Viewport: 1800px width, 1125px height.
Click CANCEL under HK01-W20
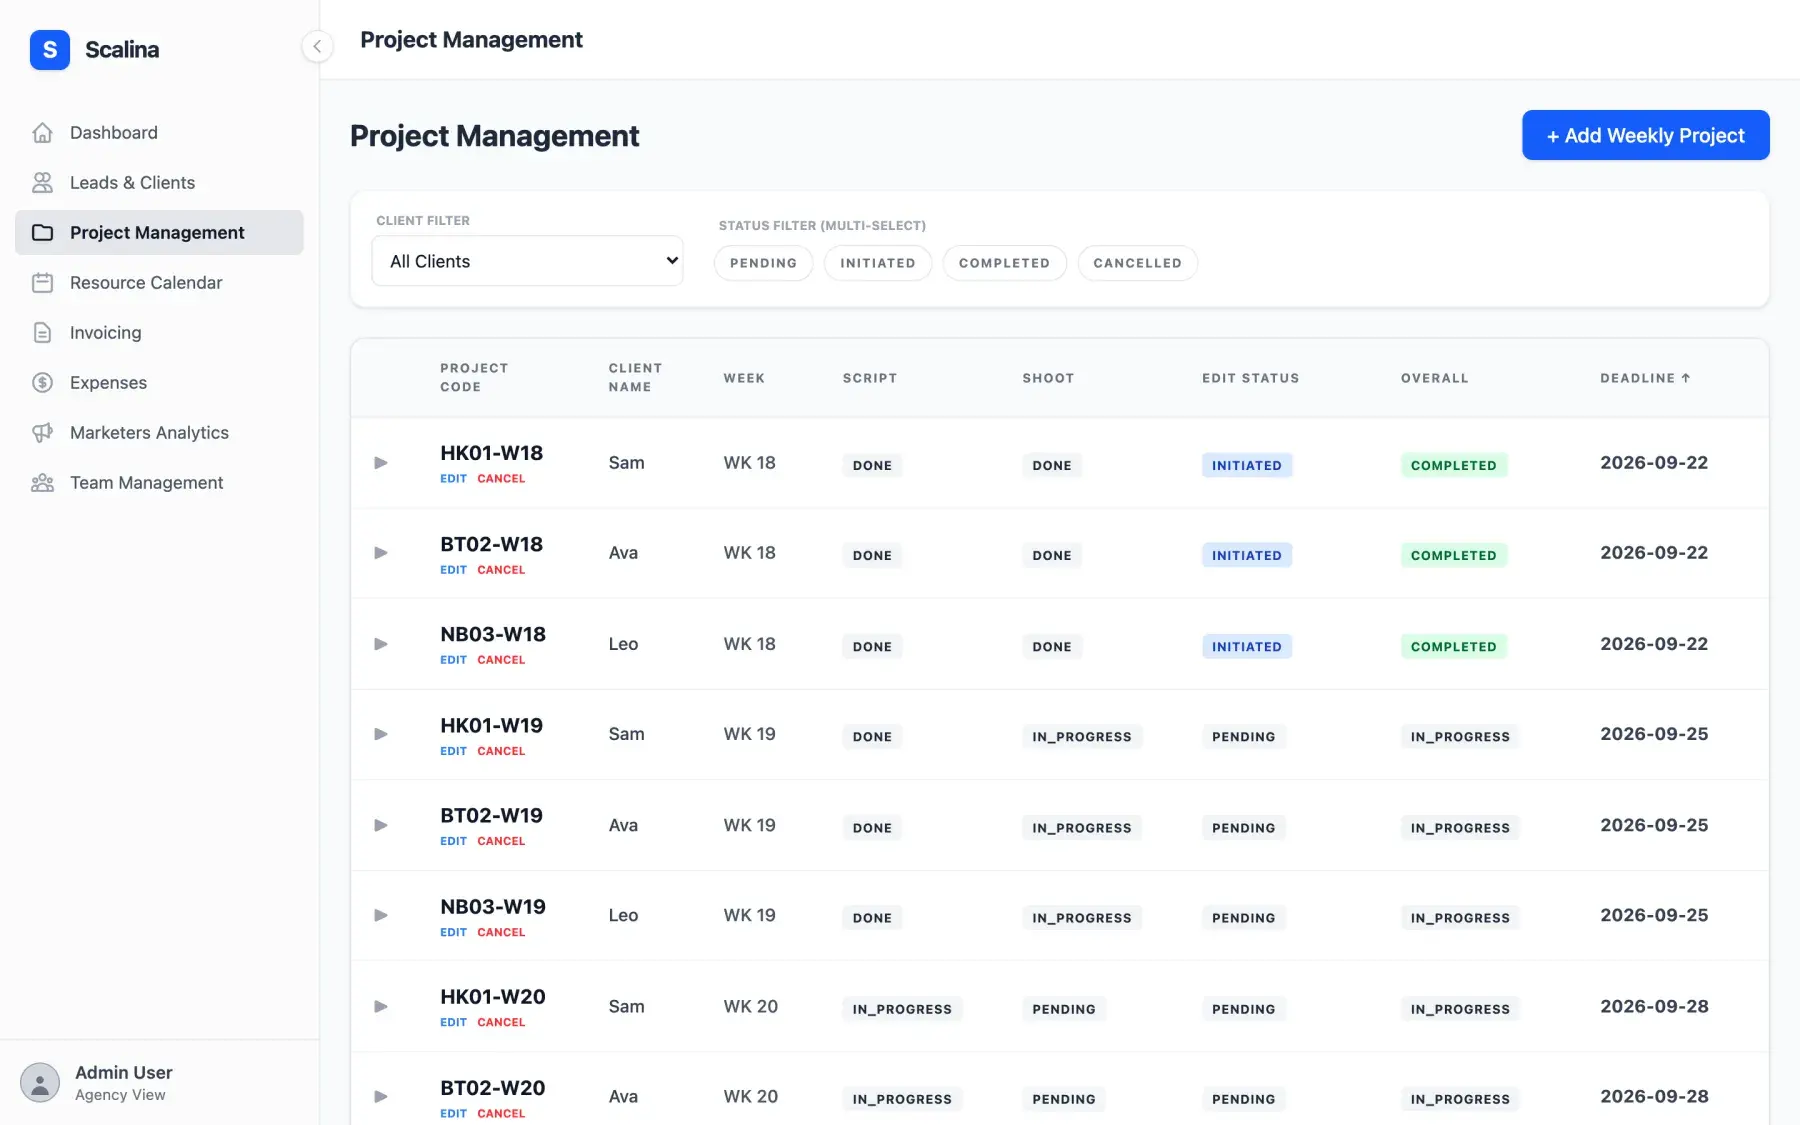click(501, 1022)
